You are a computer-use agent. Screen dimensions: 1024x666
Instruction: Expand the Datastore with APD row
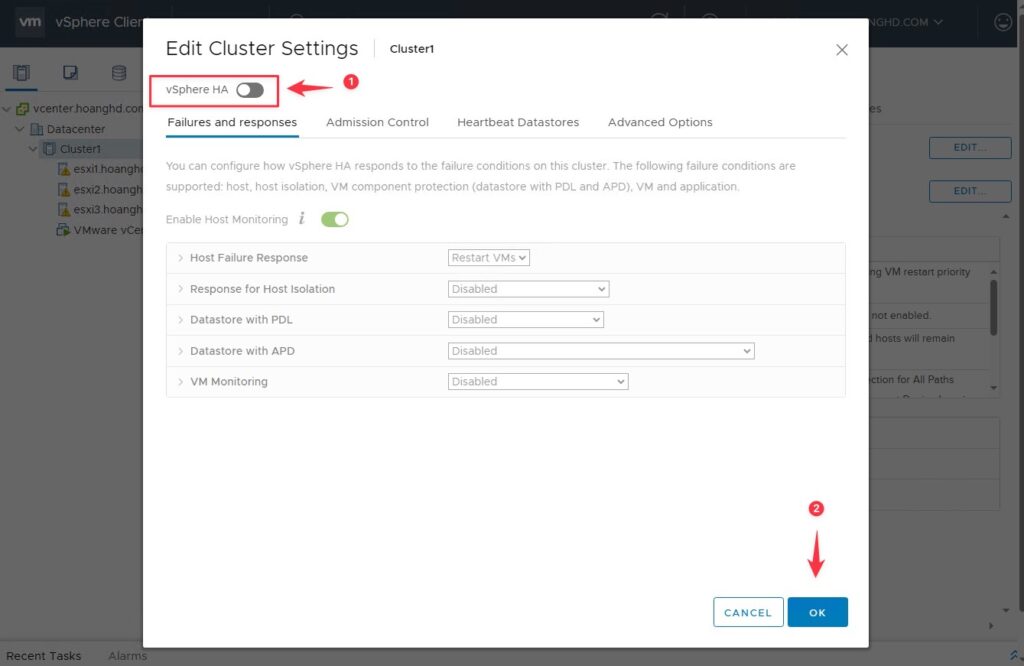(181, 351)
